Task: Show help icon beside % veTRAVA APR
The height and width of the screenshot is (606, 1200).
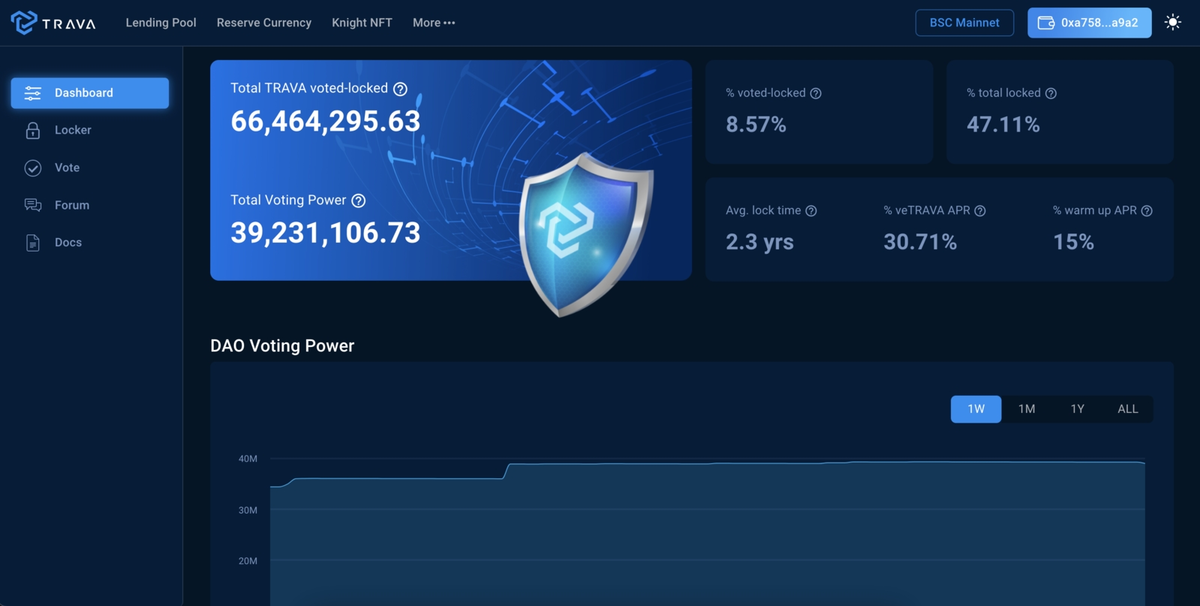Action: click(x=980, y=211)
